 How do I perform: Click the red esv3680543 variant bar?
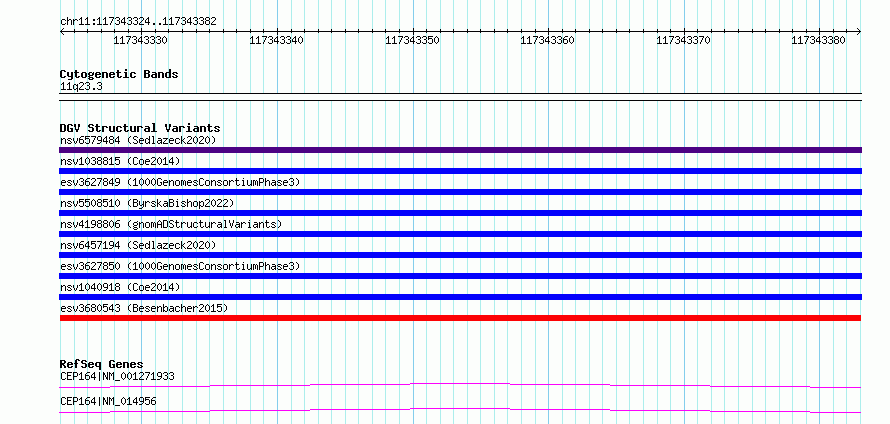click(460, 318)
